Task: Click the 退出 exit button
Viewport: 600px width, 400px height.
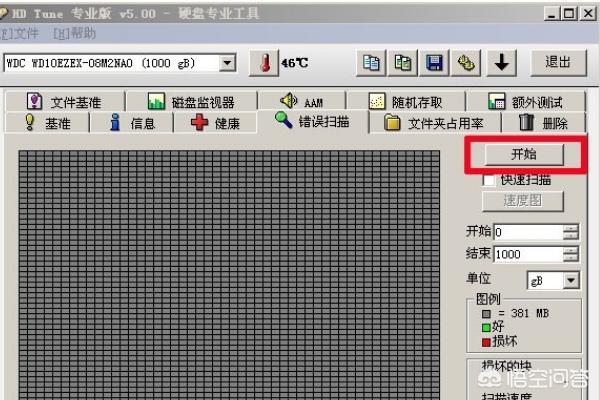Action: tap(558, 62)
